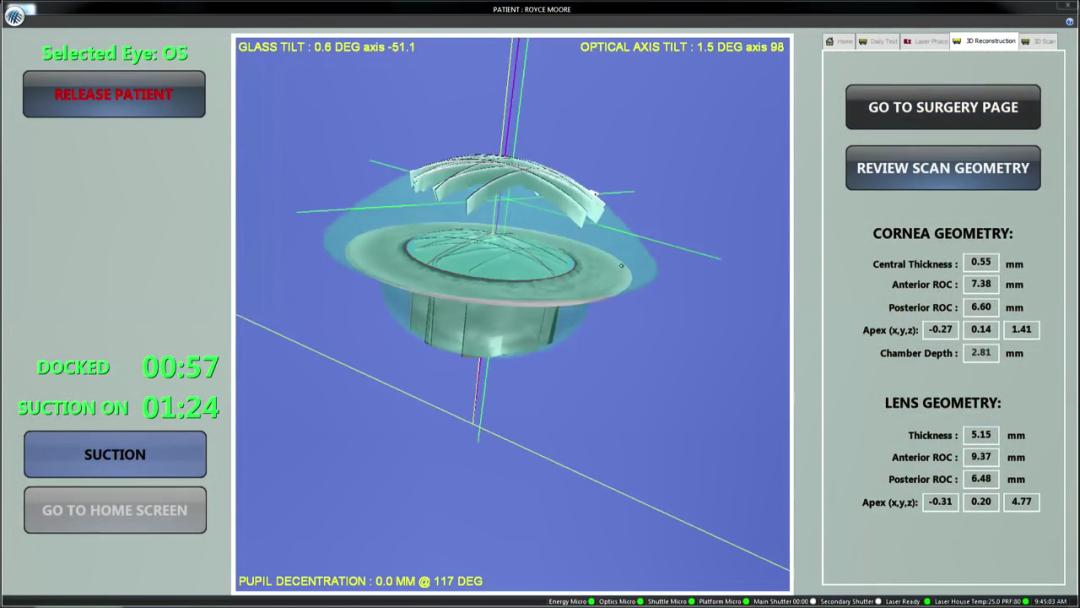Switch to the Home tab
1080x608 pixels.
pos(838,41)
